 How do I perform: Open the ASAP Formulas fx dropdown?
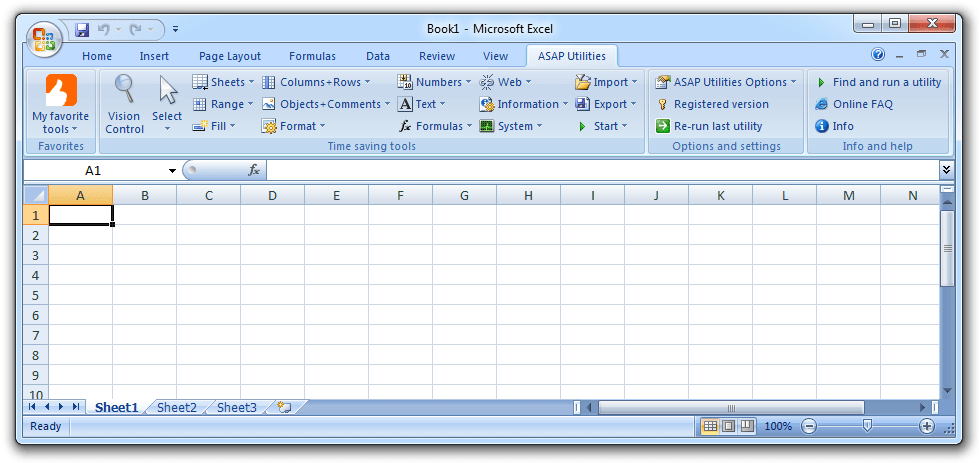coord(435,126)
